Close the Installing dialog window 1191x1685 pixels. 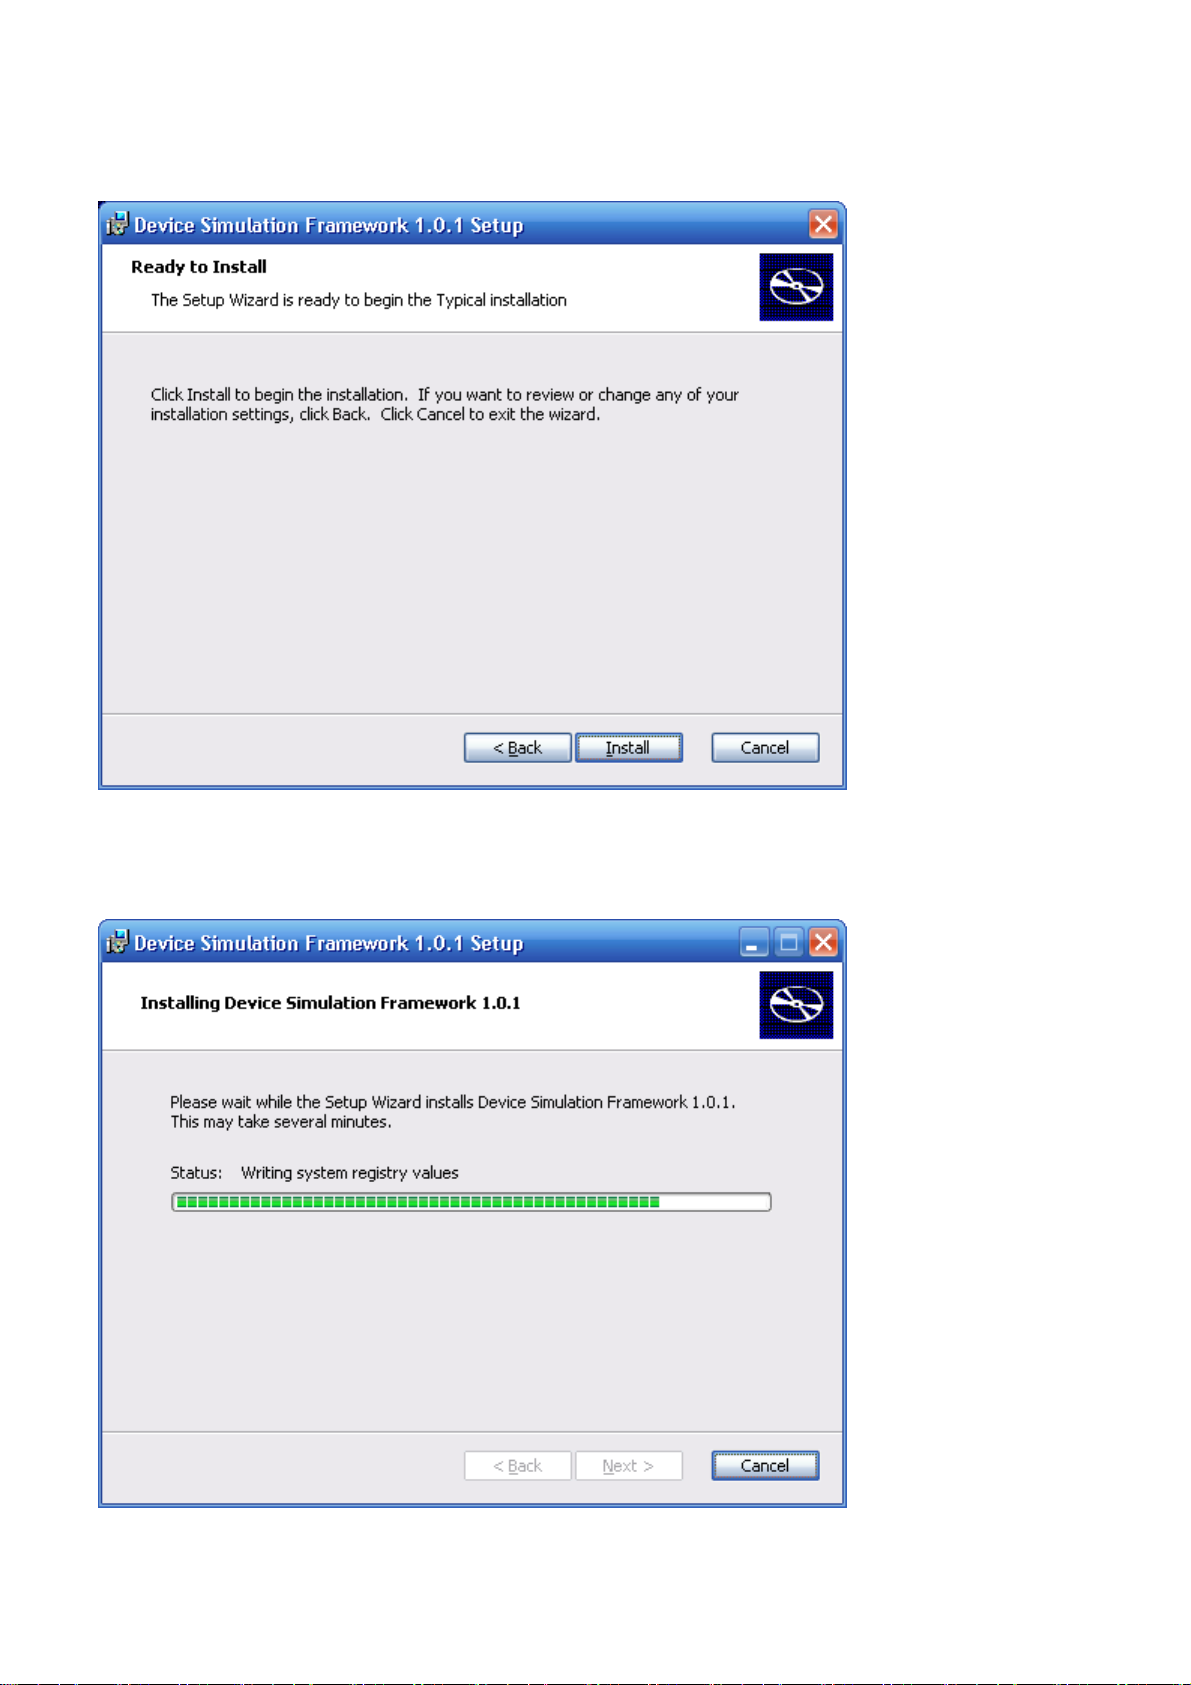click(x=823, y=942)
